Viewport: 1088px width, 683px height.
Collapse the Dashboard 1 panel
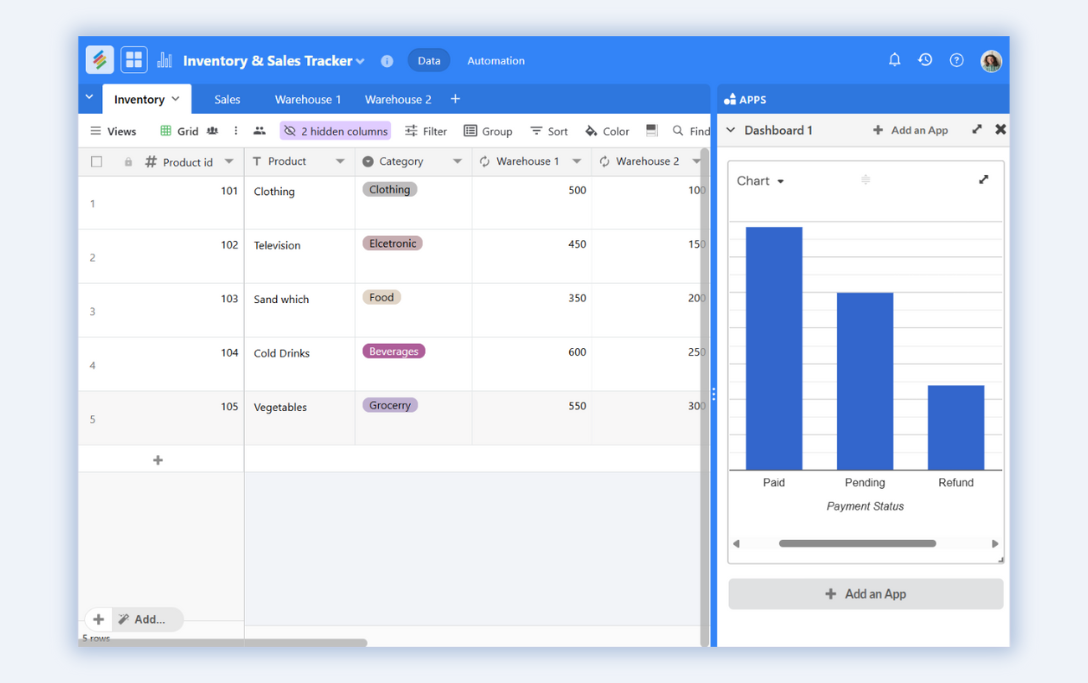coord(731,130)
